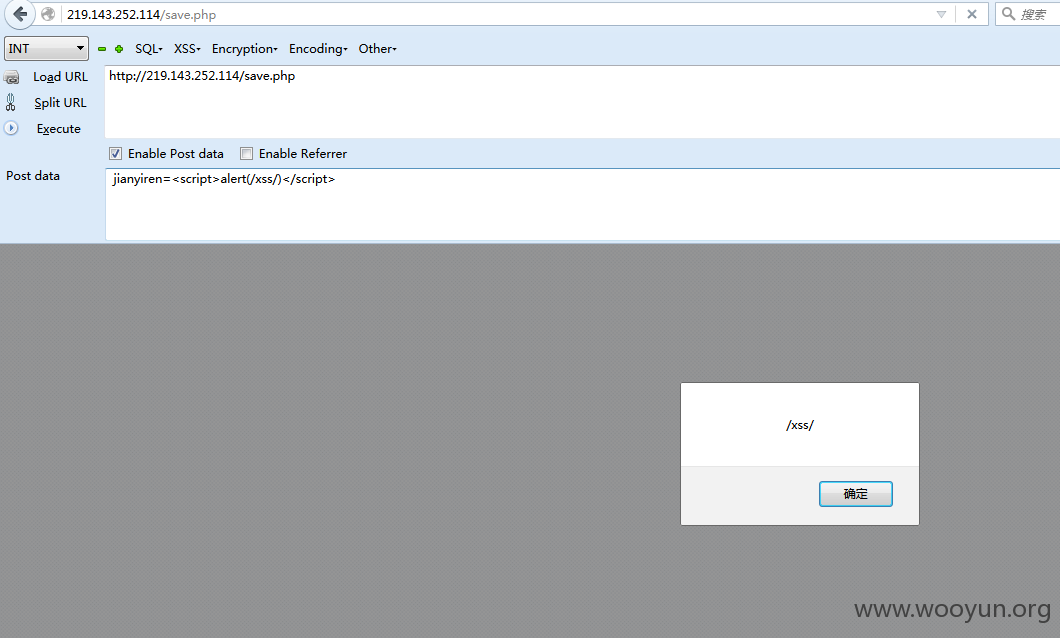Viewport: 1060px width, 638px height.
Task: Click the green plus HackBar icon
Action: pyautogui.click(x=119, y=49)
